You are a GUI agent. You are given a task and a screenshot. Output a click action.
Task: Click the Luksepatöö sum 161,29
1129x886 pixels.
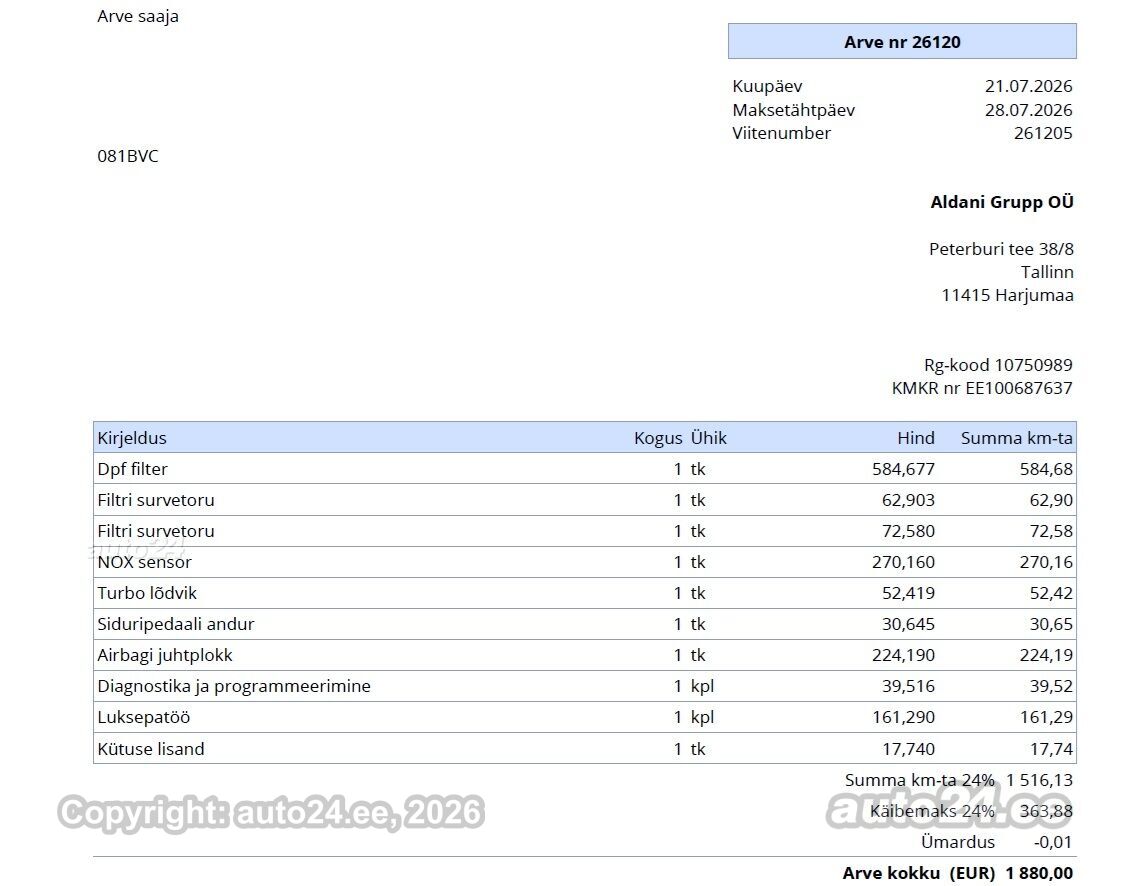coord(1046,717)
